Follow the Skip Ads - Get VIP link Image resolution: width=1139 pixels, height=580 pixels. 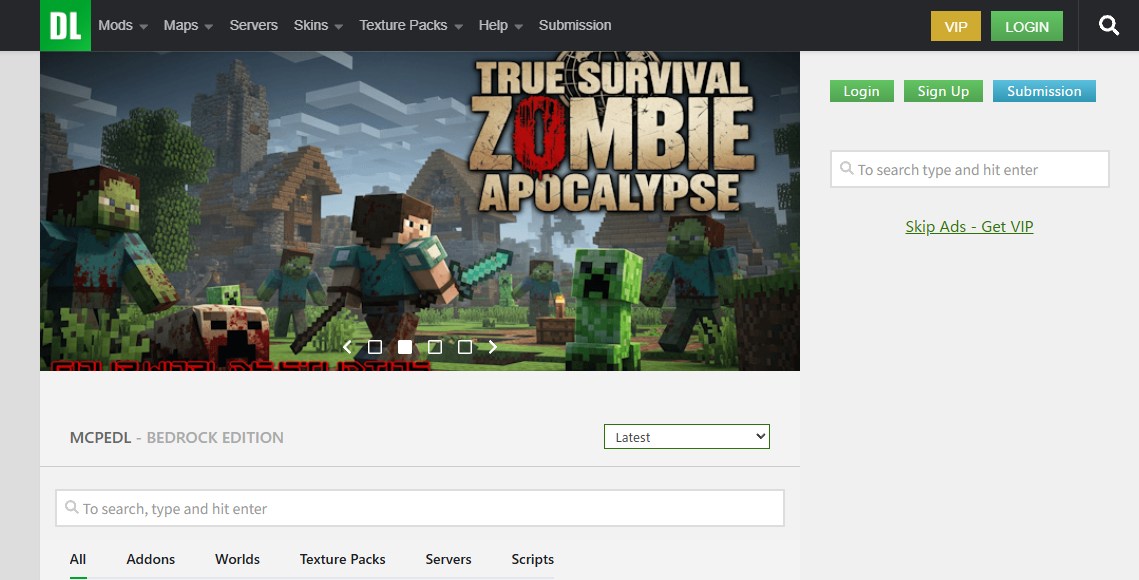point(969,226)
